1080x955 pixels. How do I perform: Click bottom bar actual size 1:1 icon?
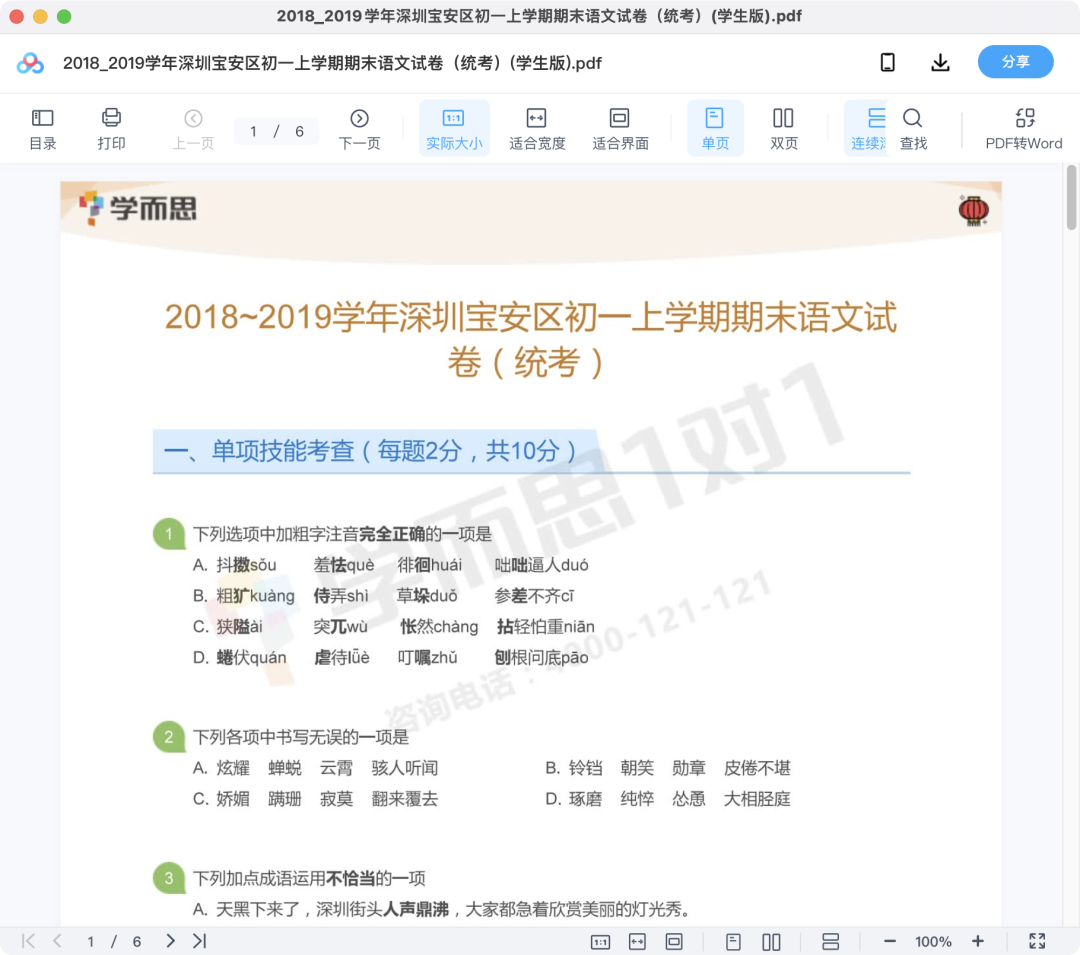[x=601, y=942]
